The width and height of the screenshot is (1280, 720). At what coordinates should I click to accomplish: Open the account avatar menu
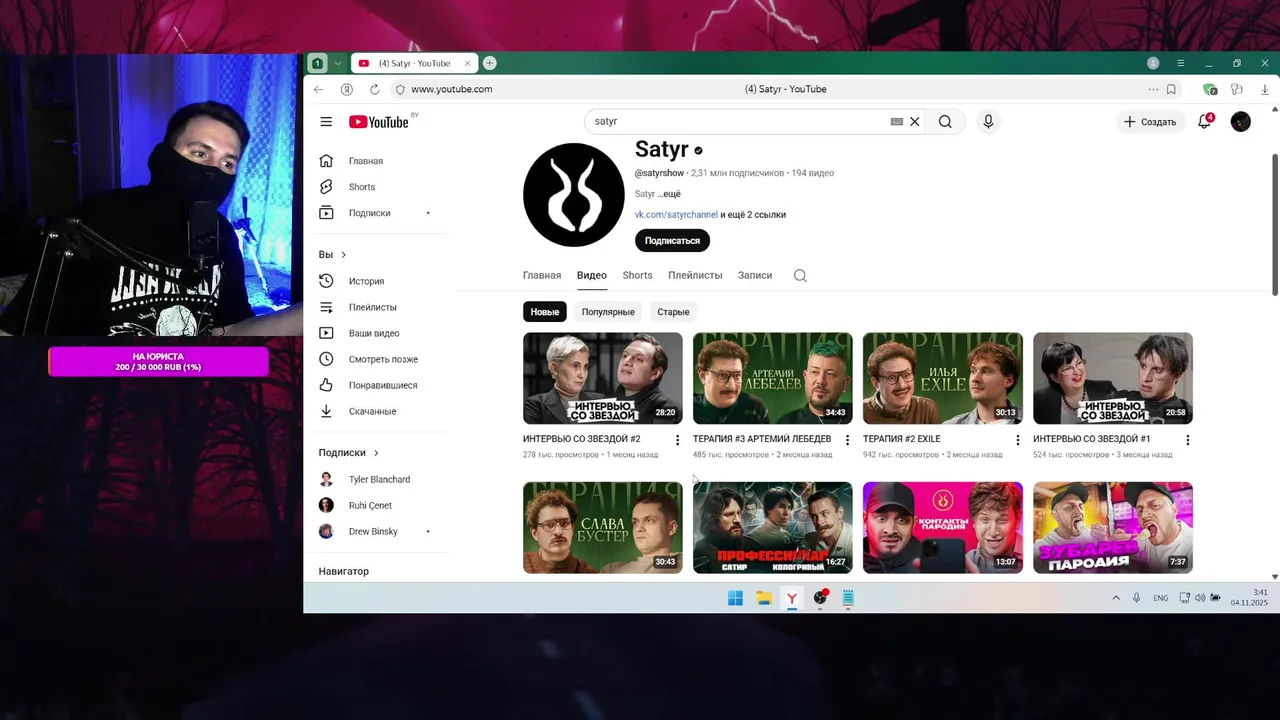click(x=1241, y=122)
